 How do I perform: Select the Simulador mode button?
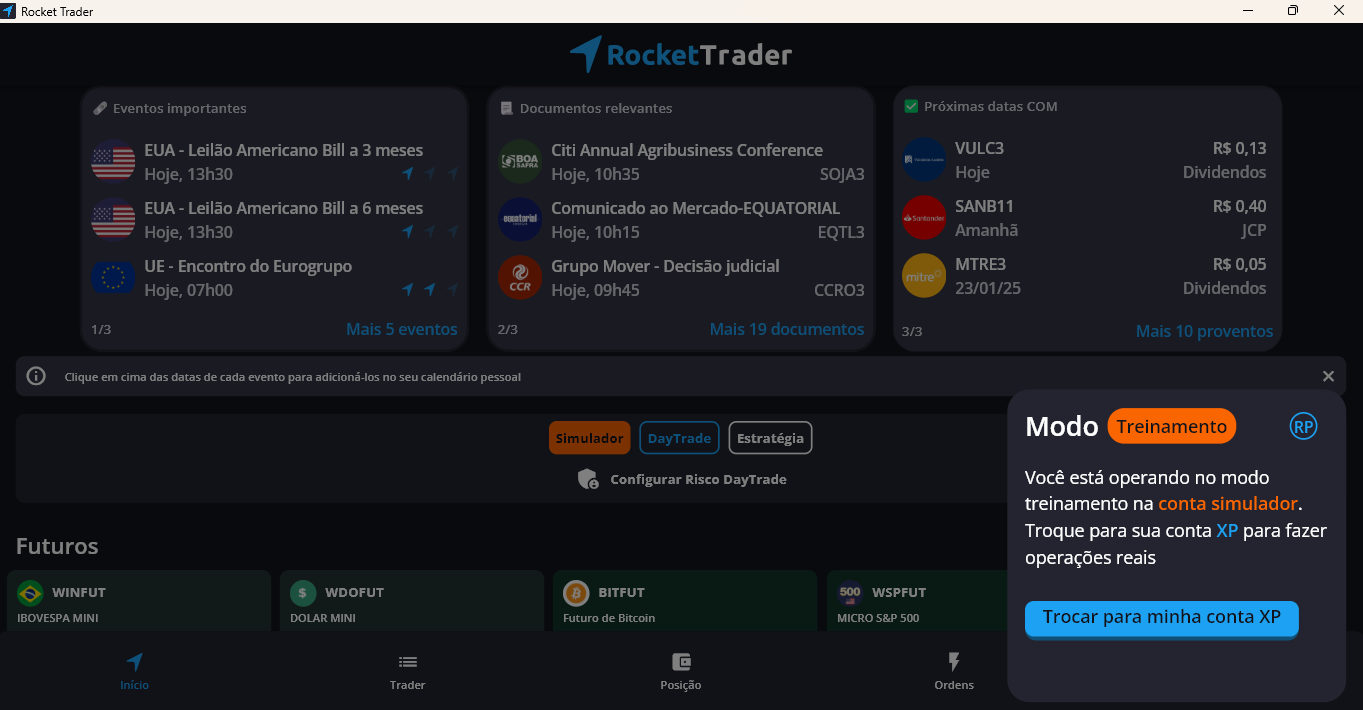pos(590,438)
